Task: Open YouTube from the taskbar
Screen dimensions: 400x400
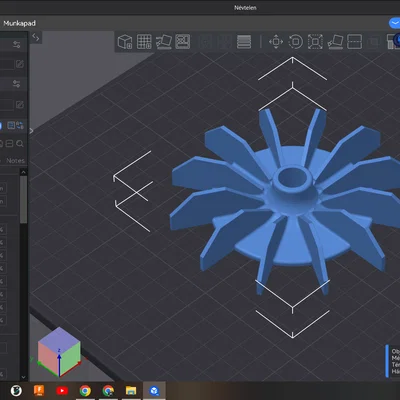Action: [62, 390]
